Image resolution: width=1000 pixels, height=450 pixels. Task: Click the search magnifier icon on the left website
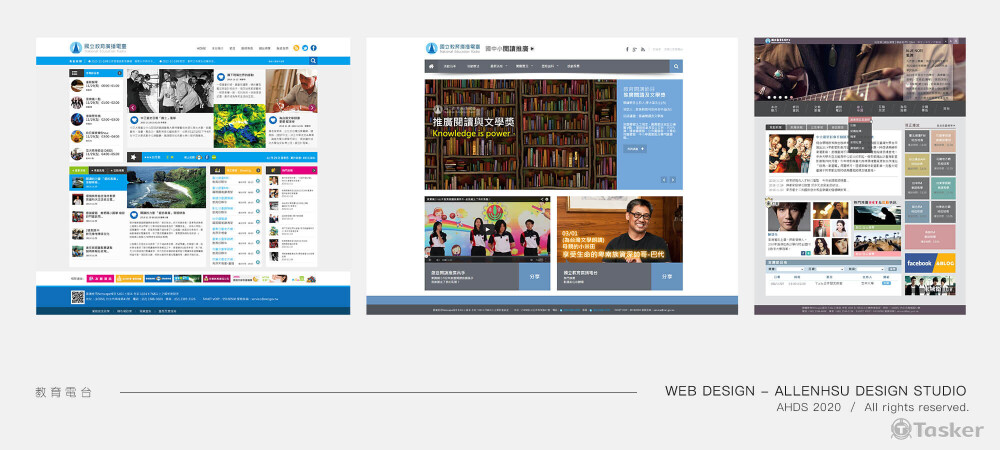[313, 61]
